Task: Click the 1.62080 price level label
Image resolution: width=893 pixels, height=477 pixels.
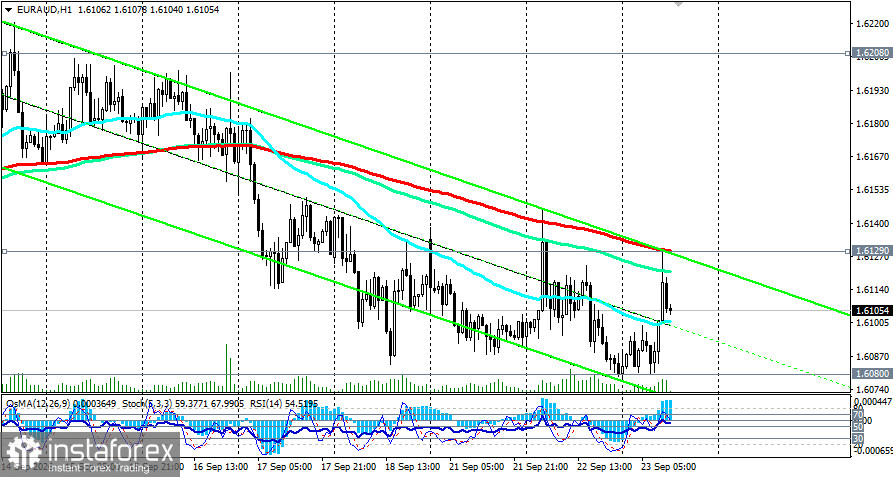Action: pyautogui.click(x=871, y=53)
